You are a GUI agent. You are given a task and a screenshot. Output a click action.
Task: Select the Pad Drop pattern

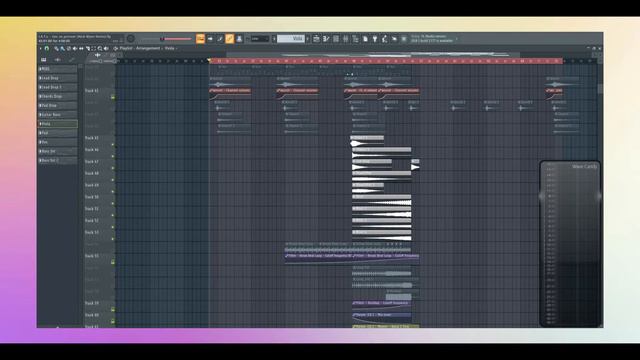[x=57, y=105]
